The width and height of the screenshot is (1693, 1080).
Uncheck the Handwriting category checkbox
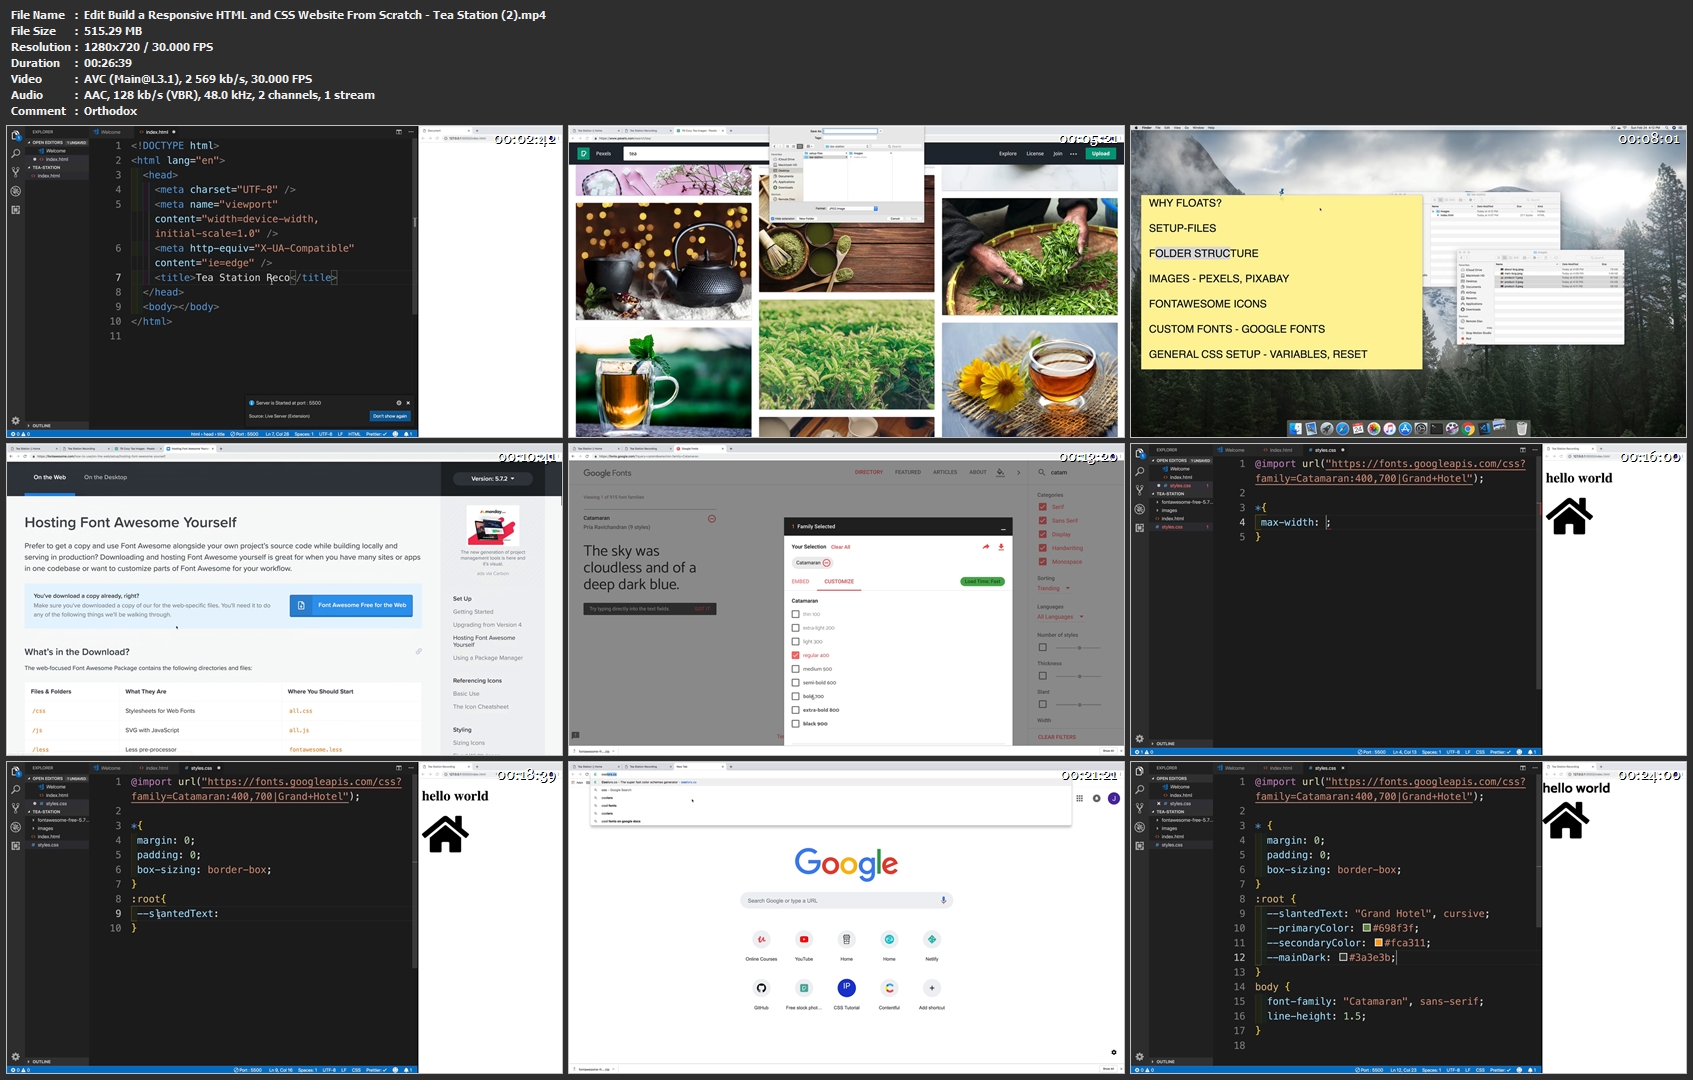pyautogui.click(x=1042, y=548)
